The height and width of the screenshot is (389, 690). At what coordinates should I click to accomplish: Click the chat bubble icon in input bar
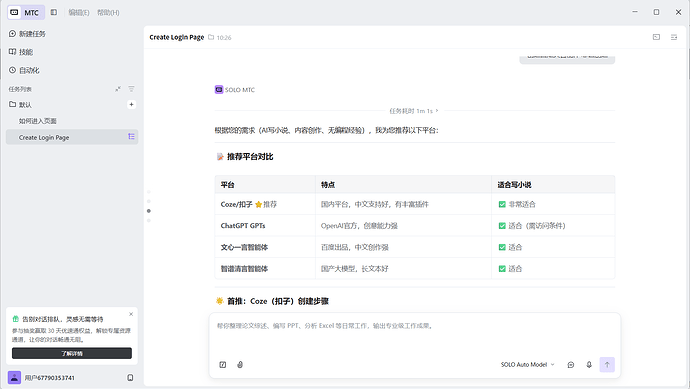coord(571,365)
